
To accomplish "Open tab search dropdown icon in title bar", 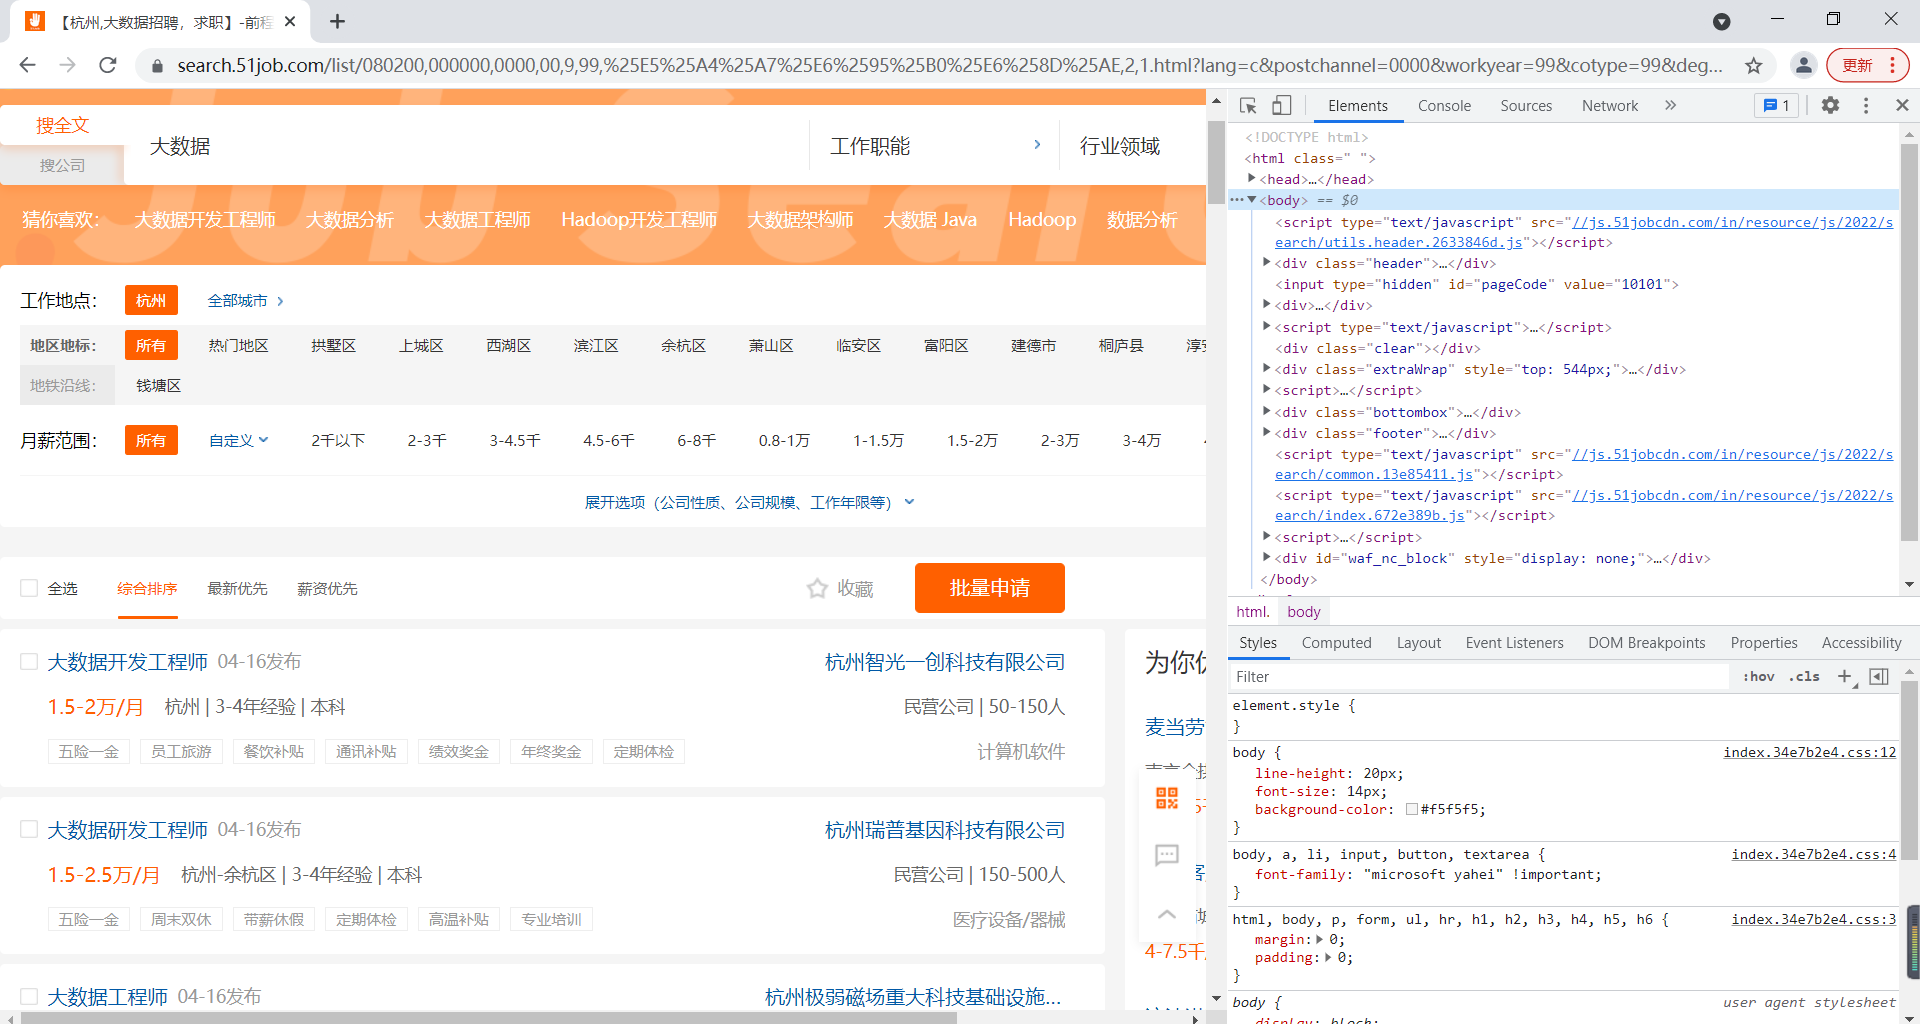I will pos(1721,21).
